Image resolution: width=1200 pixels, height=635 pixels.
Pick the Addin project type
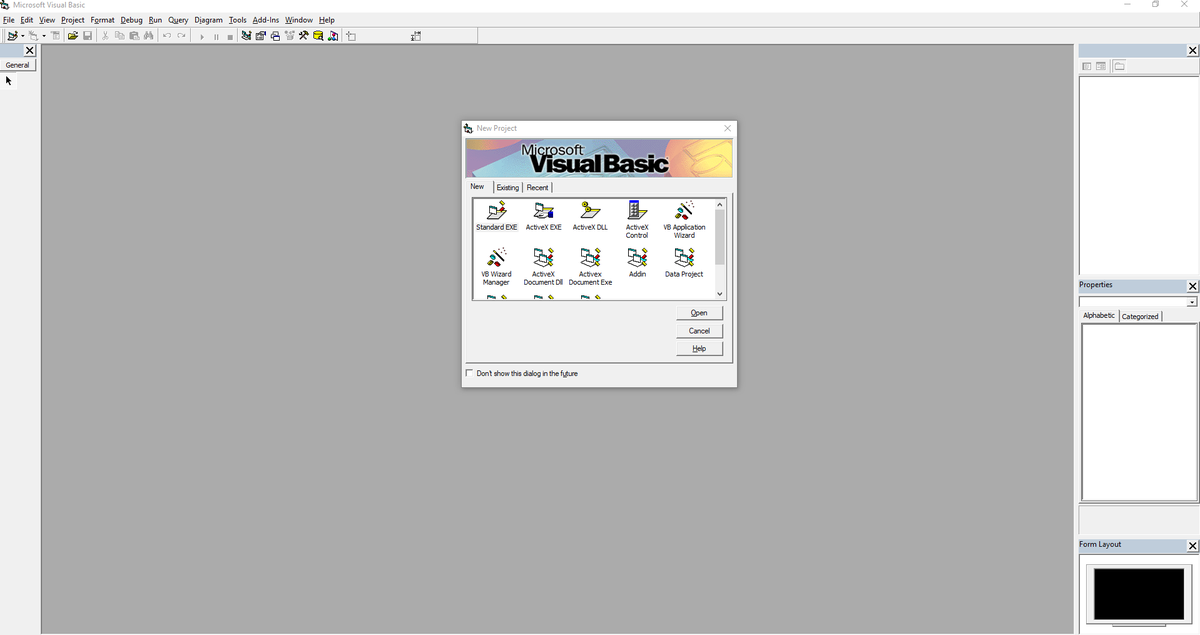637,263
